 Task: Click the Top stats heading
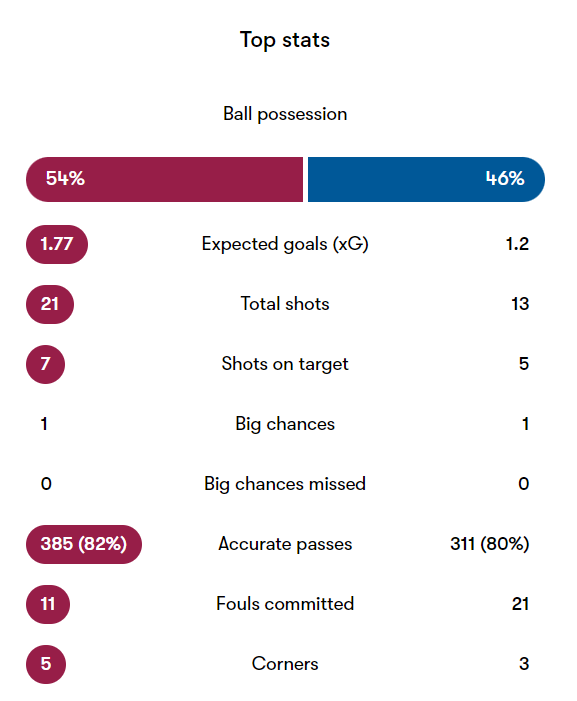[285, 40]
